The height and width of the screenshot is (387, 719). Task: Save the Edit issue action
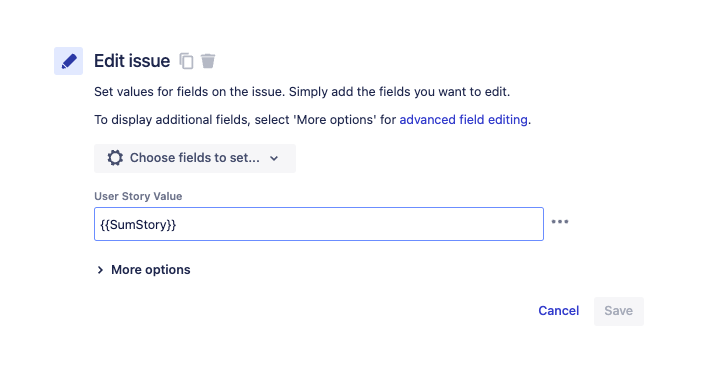pos(619,311)
